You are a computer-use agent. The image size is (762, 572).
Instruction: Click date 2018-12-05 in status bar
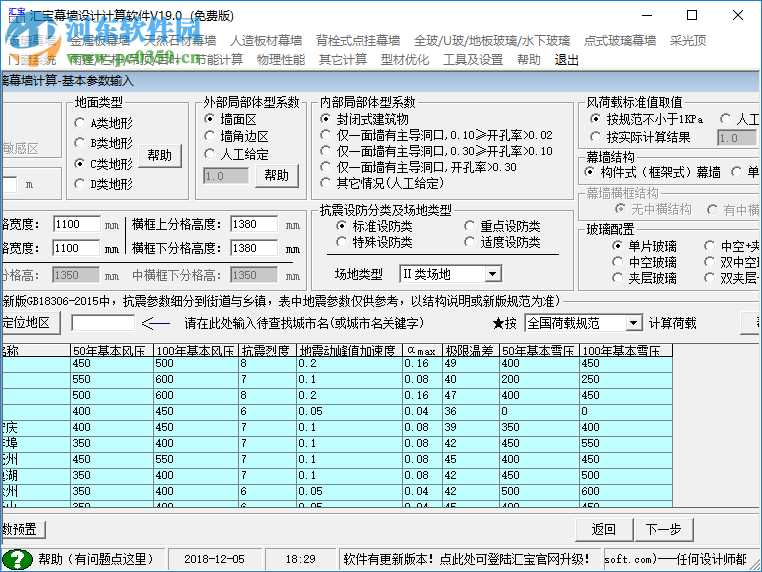click(214, 559)
